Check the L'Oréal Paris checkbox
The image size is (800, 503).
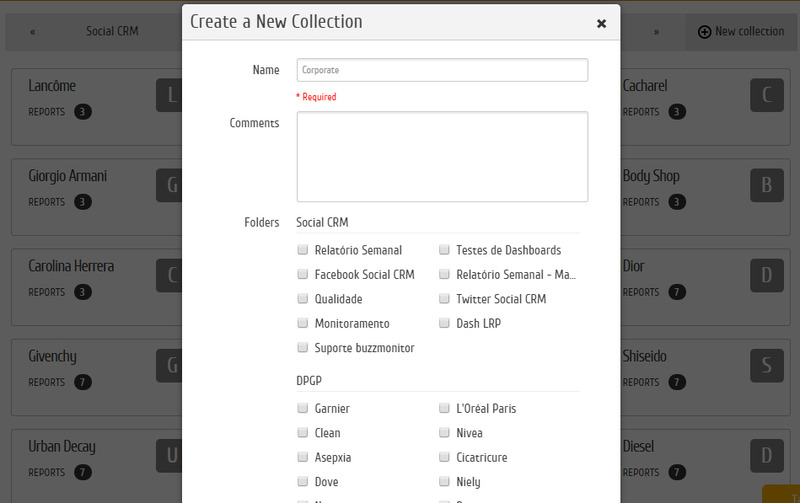click(x=445, y=408)
